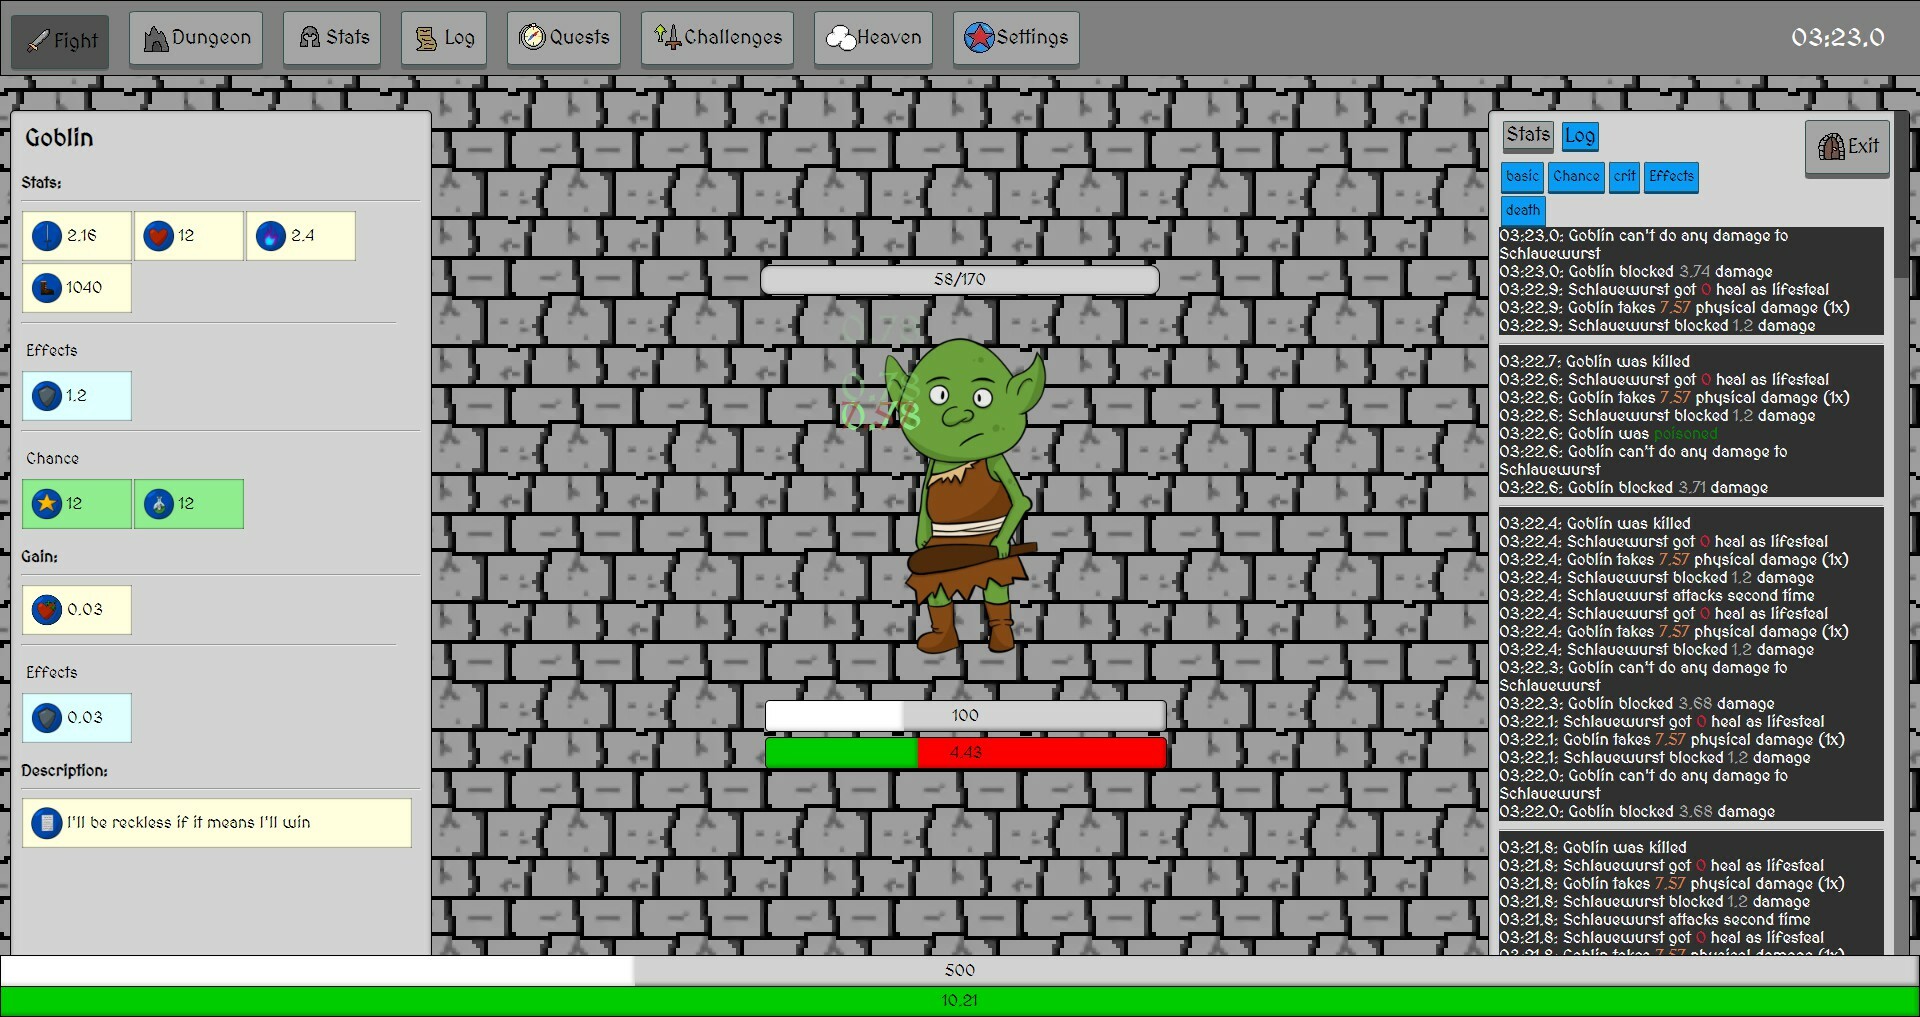Viewport: 1920px width, 1017px height.
Task: Open Heaven via the cloud icon
Action: click(x=839, y=37)
